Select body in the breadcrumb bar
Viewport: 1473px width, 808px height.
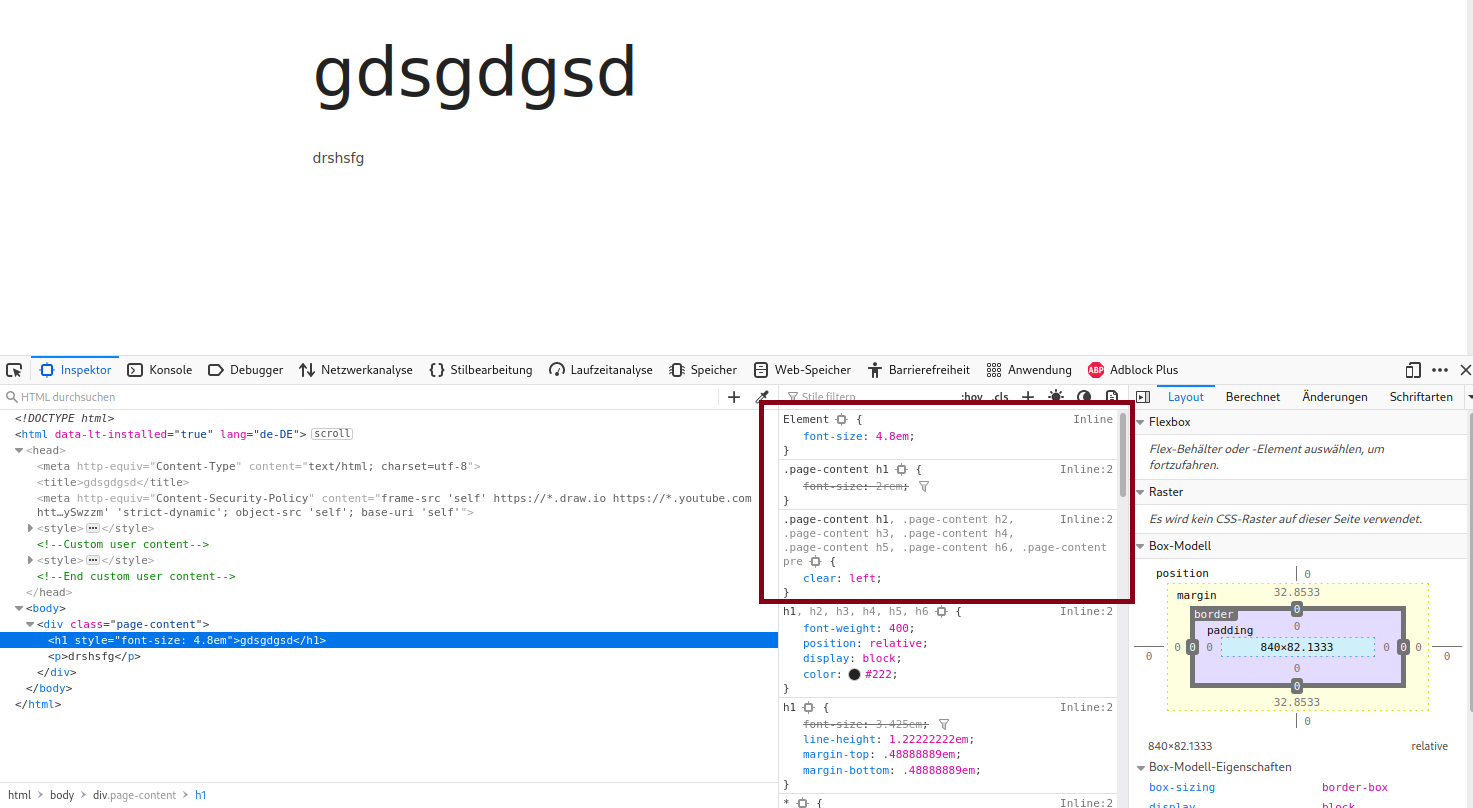tap(62, 795)
